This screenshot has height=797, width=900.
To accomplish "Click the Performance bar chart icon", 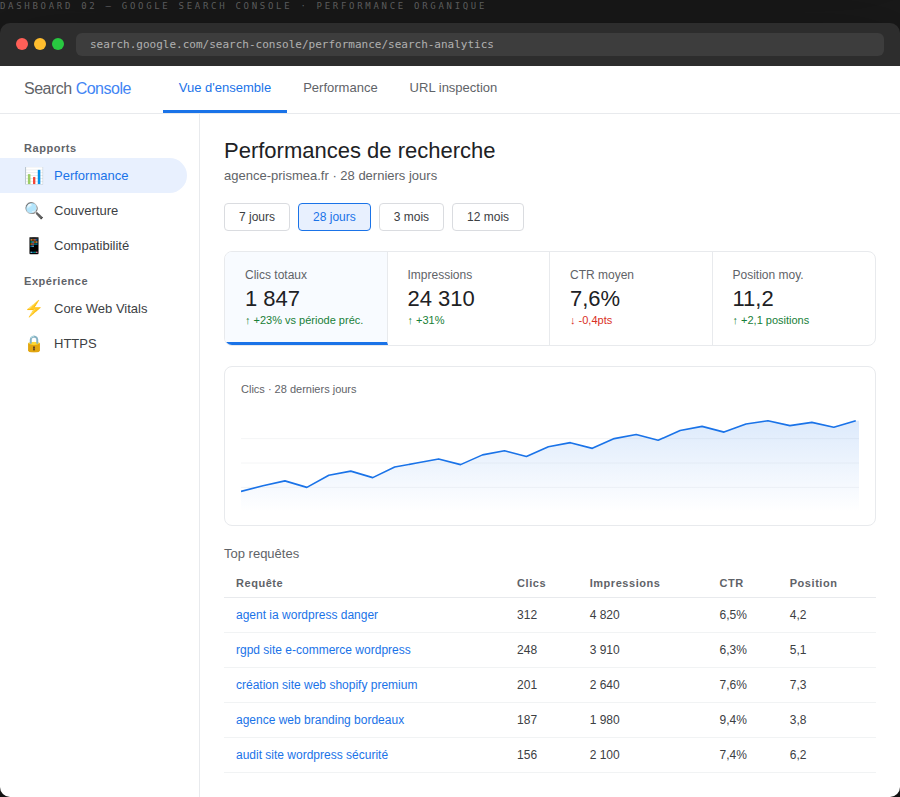I will 34,176.
